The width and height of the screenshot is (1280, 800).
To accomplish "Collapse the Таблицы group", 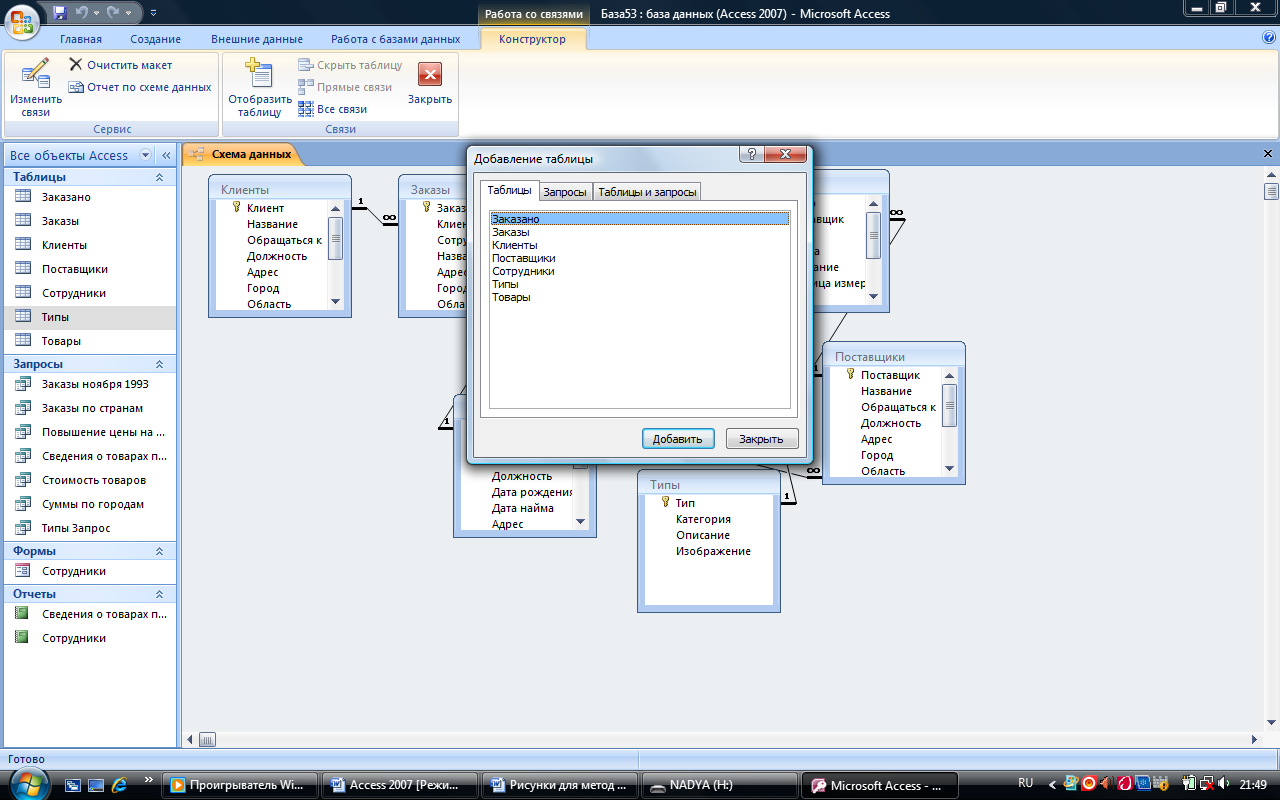I will (x=159, y=177).
